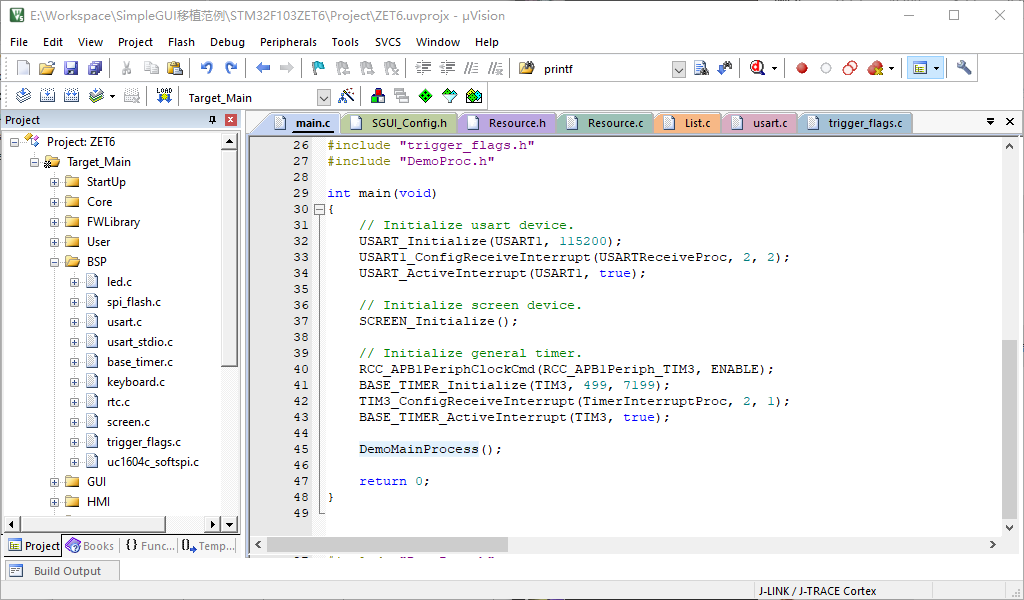Open the Books panel tab
This screenshot has width=1024, height=600.
click(90, 546)
